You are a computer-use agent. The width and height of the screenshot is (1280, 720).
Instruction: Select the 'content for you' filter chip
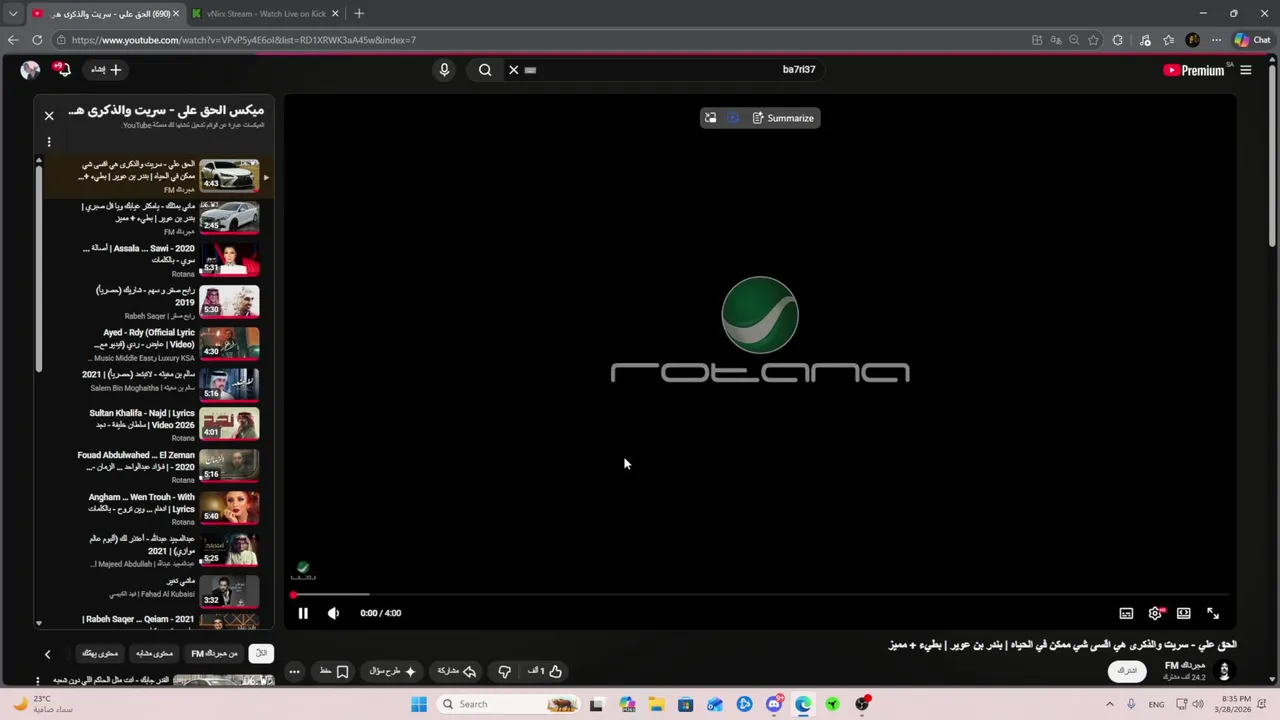99,653
